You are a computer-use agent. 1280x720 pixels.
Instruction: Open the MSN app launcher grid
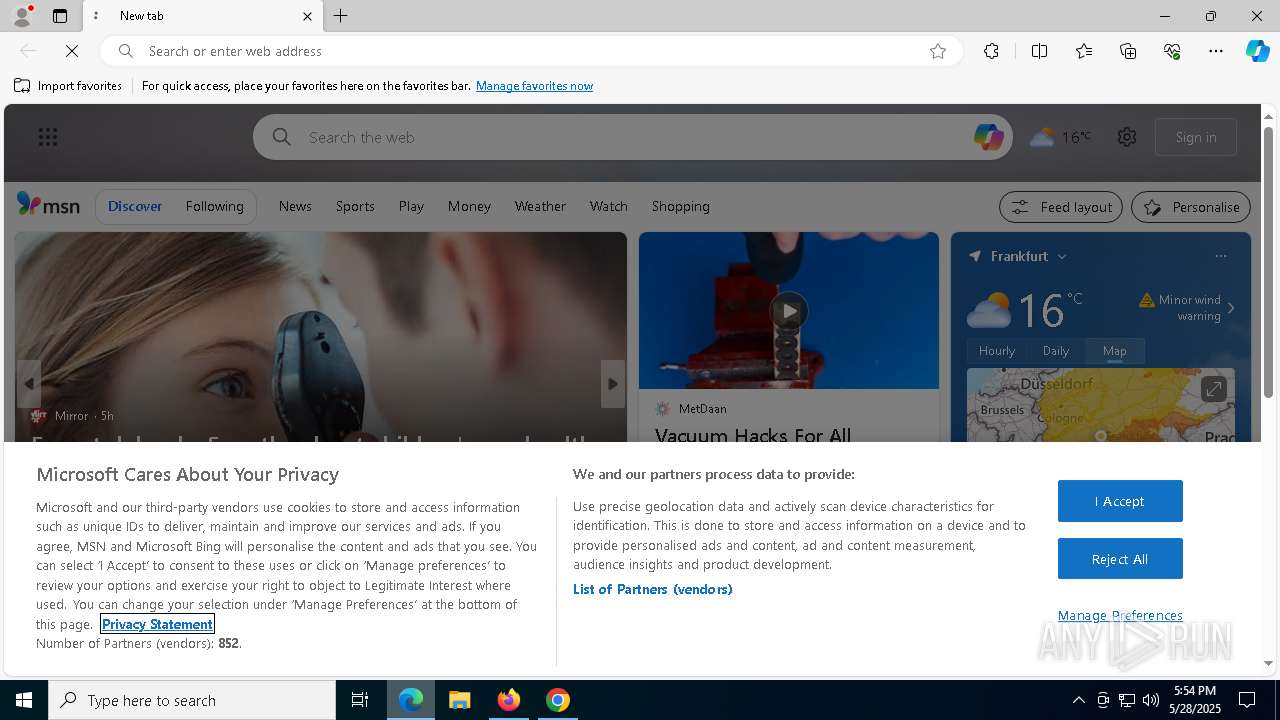(48, 137)
